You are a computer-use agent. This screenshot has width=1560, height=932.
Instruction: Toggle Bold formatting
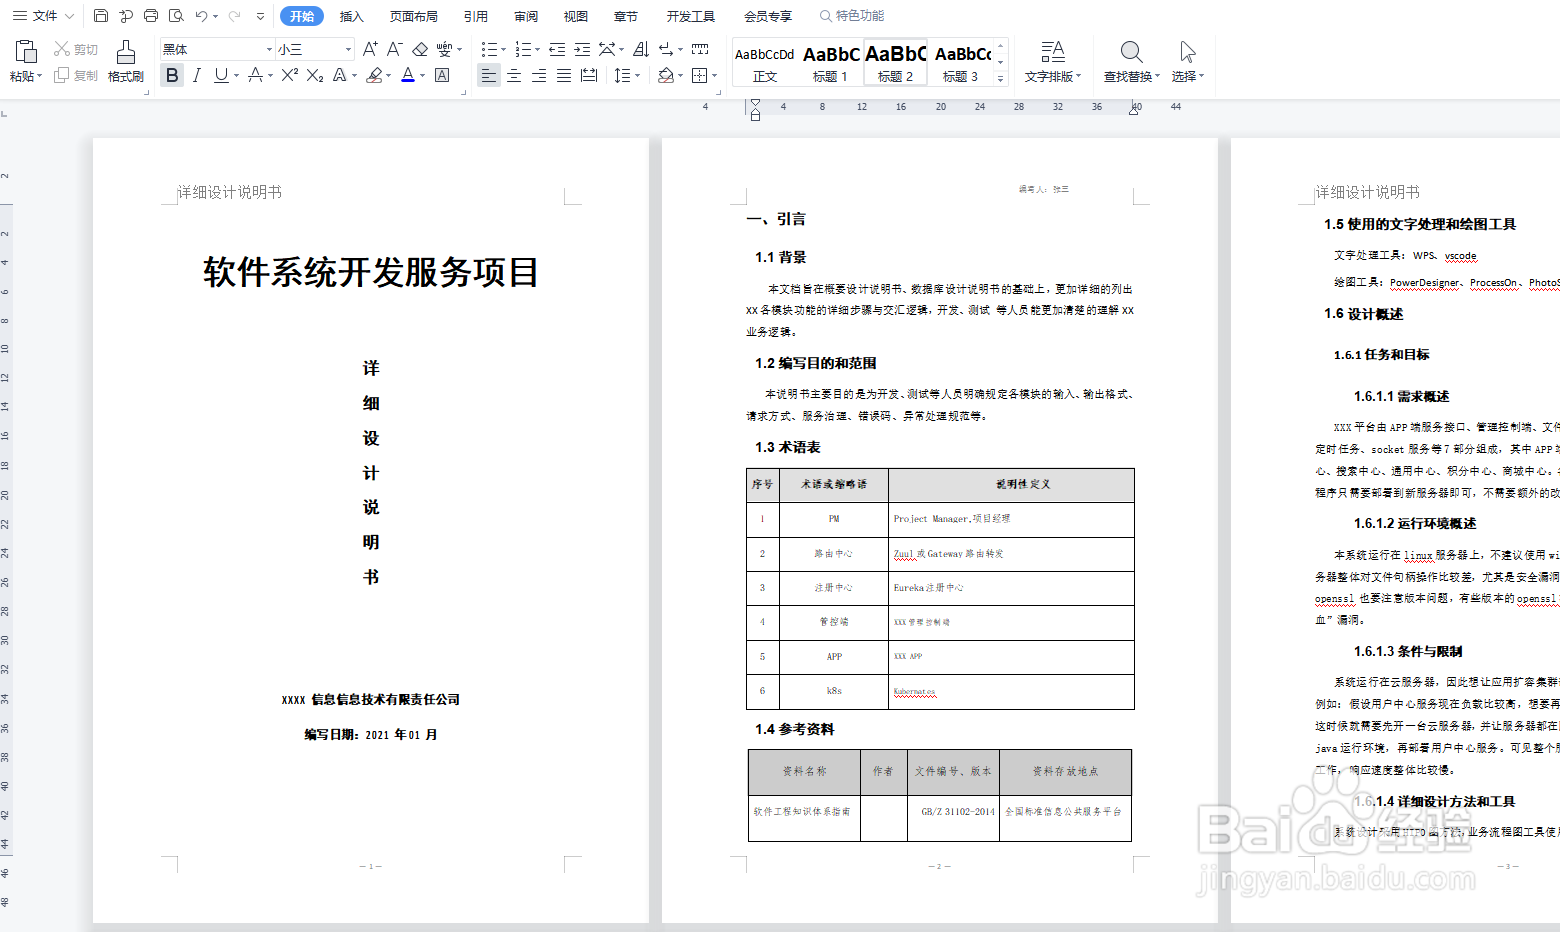pyautogui.click(x=172, y=75)
